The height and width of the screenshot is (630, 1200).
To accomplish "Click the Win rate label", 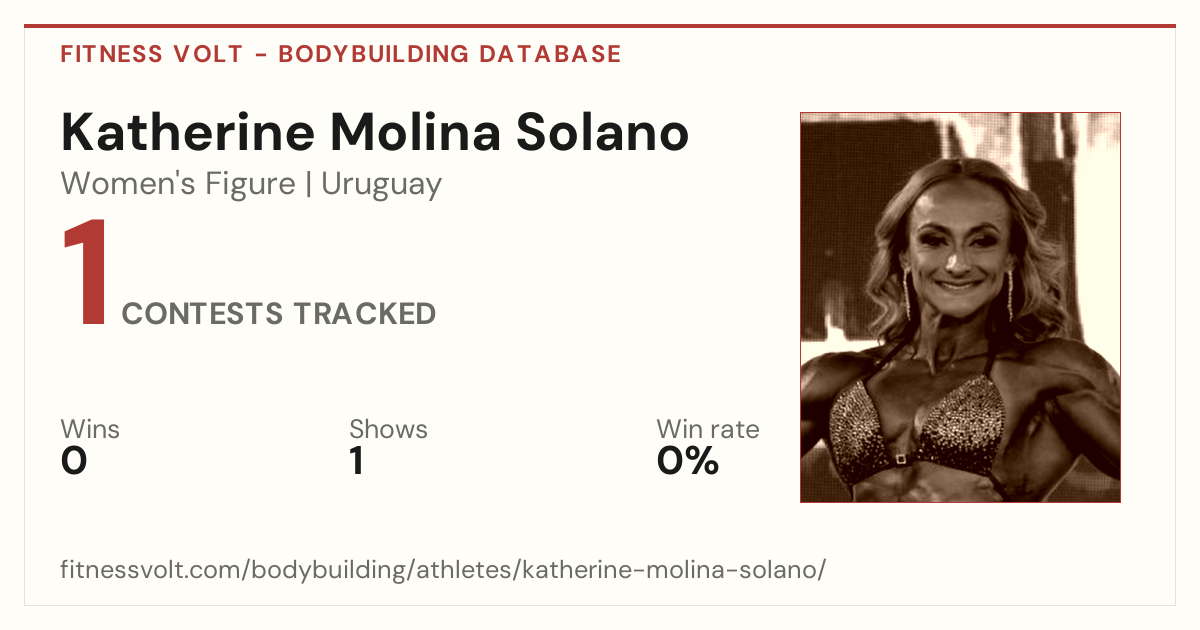I will coord(708,429).
